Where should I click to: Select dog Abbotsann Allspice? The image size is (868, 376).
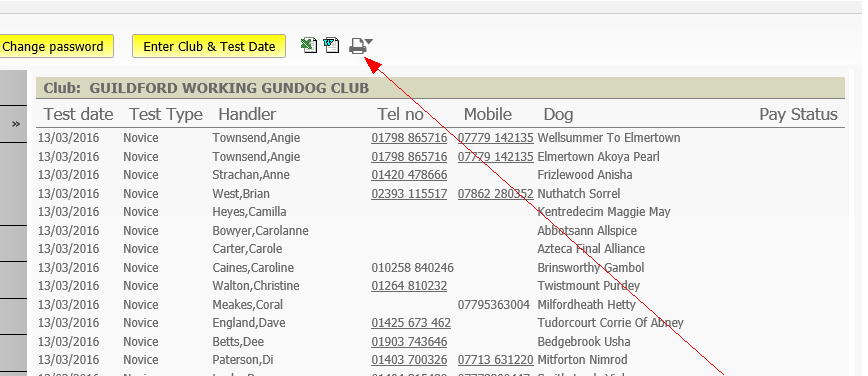coord(587,231)
